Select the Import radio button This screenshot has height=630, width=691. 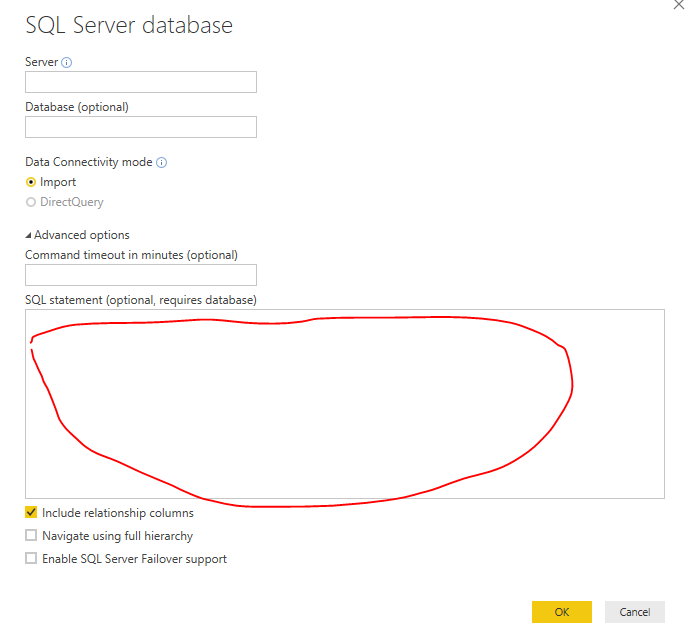pyautogui.click(x=31, y=182)
